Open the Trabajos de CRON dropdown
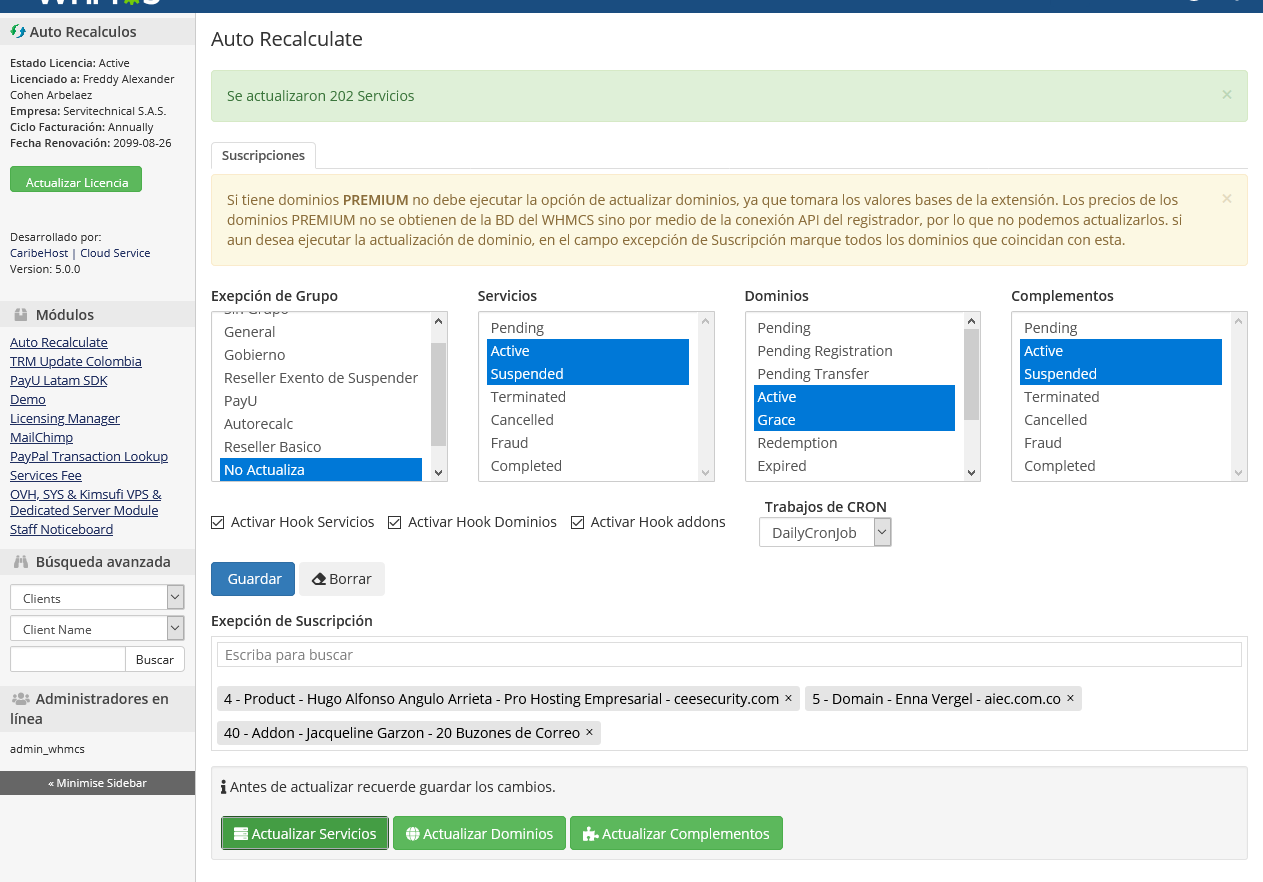 (x=825, y=533)
